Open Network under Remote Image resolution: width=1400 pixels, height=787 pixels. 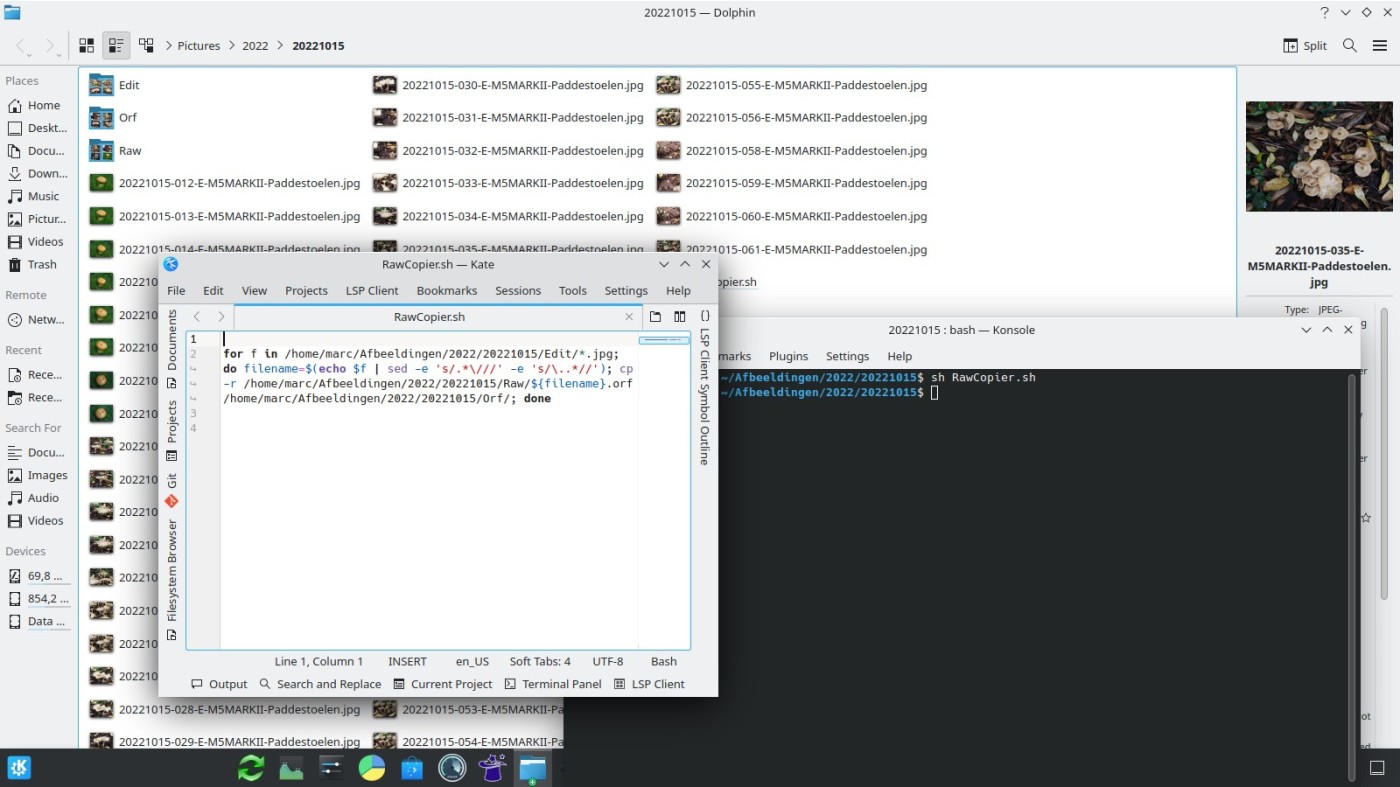(37, 320)
